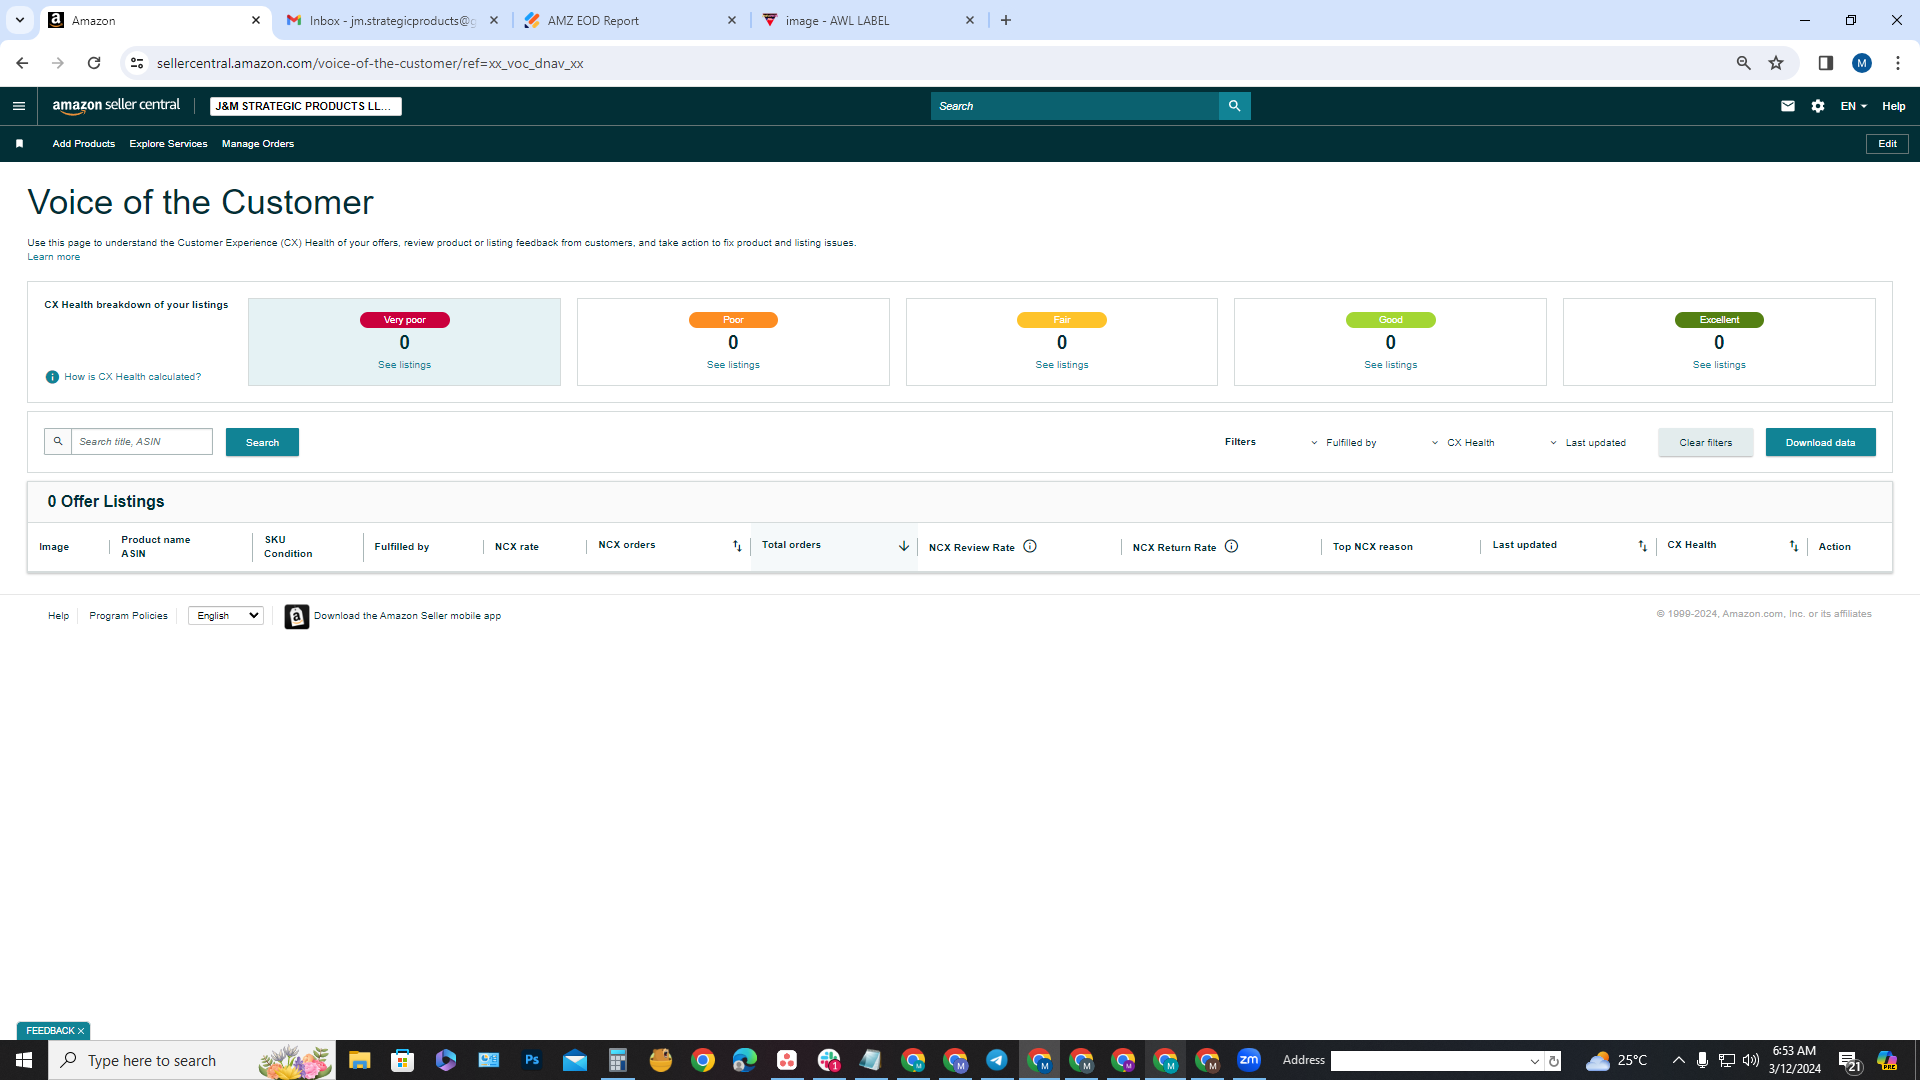
Task: Click See listings under Poor
Action: tap(733, 365)
